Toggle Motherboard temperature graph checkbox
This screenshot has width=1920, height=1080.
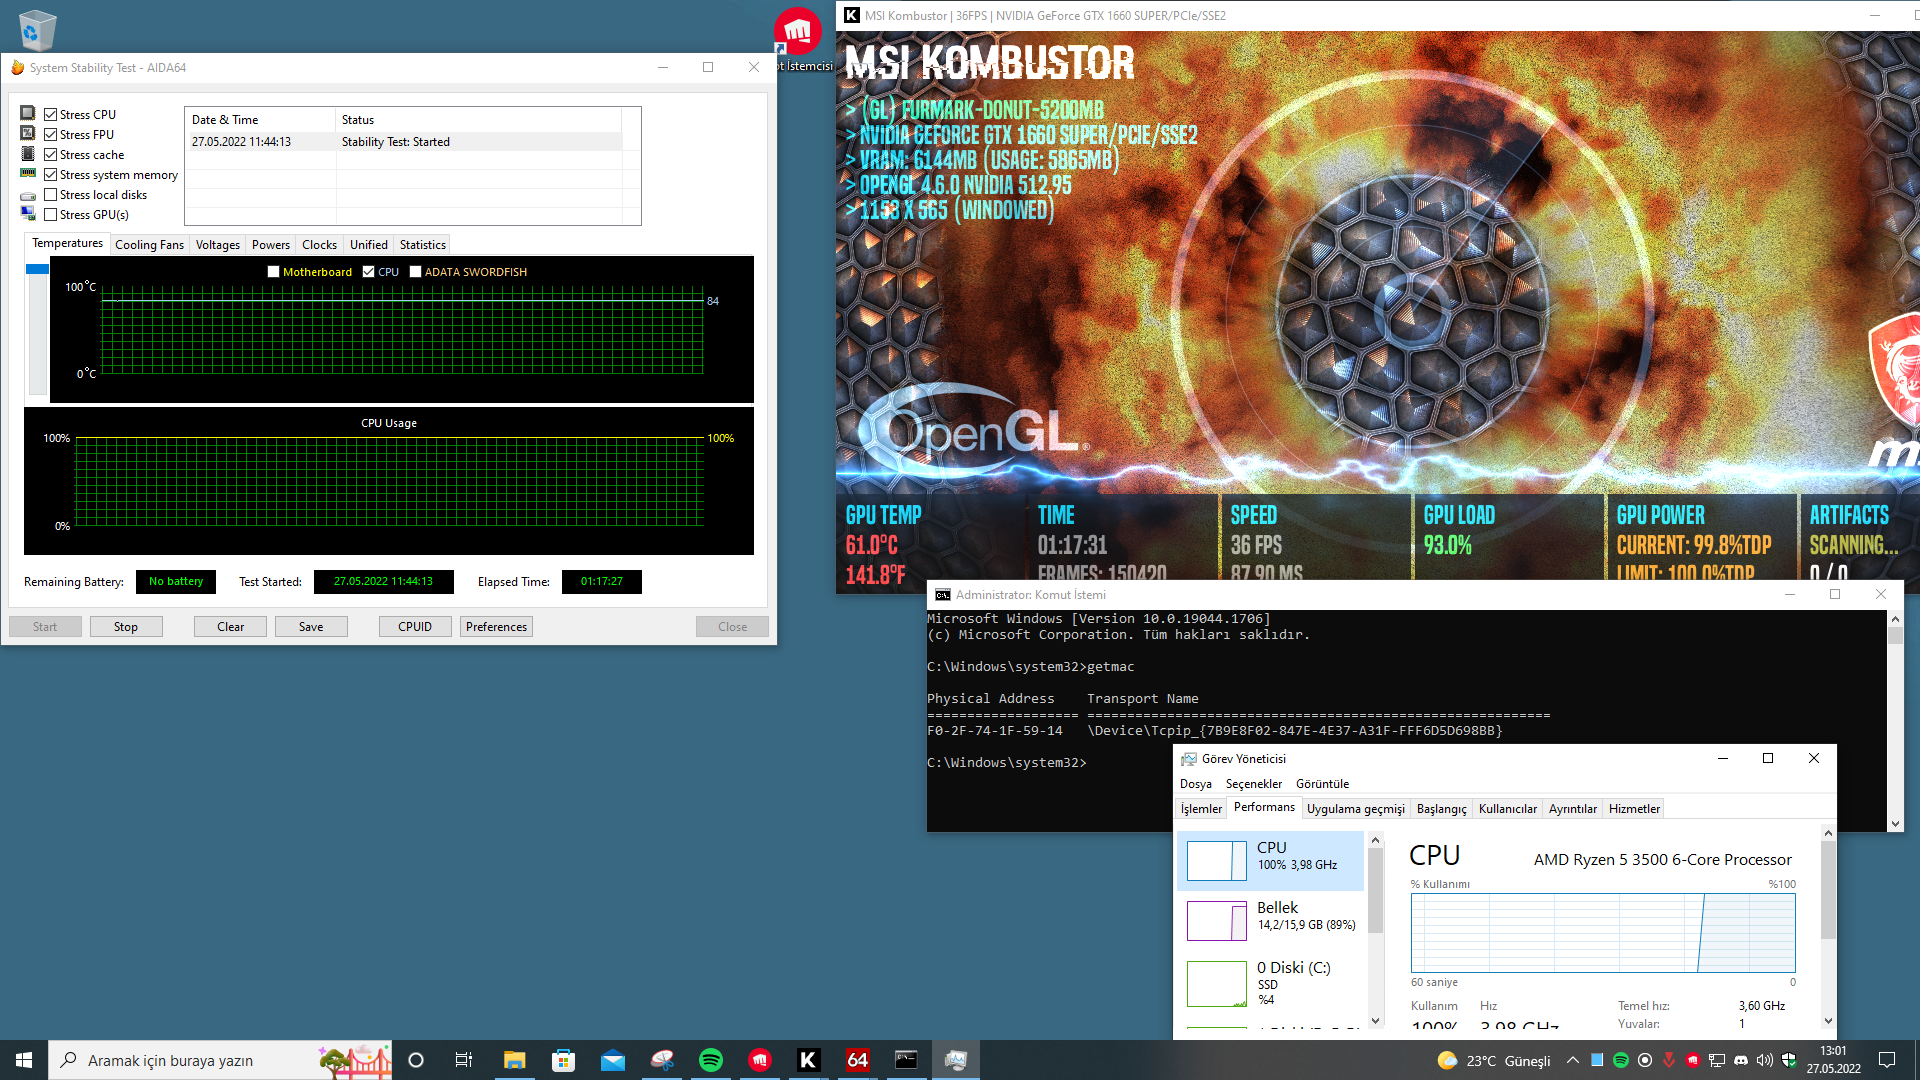(x=273, y=272)
